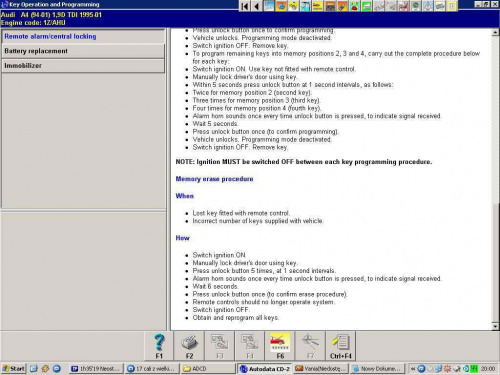Image resolution: width=500 pixels, height=375 pixels.
Task: Switch to the '1h35'19 Neost...' taskbar window
Action: pyautogui.click(x=97, y=368)
